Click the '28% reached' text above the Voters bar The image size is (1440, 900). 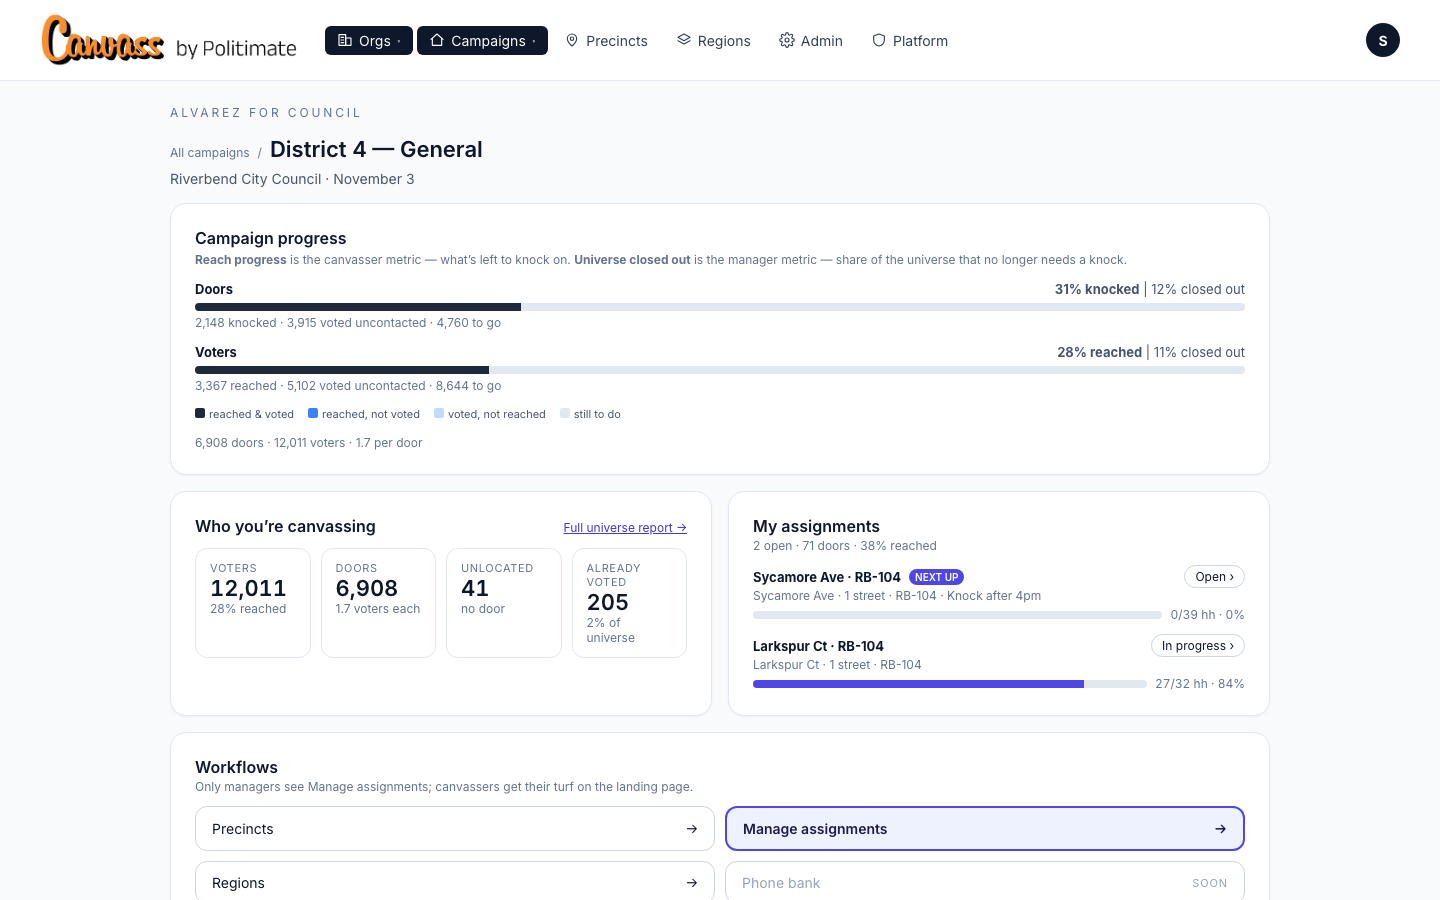pyautogui.click(x=1099, y=352)
